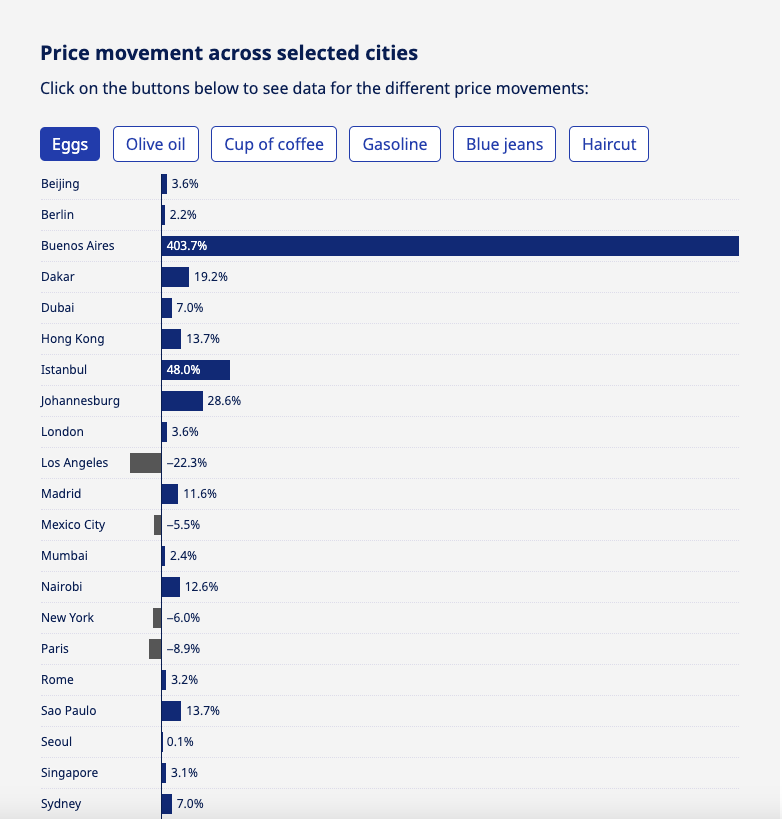Select the Blue jeans button
The width and height of the screenshot is (782, 819).
505,144
